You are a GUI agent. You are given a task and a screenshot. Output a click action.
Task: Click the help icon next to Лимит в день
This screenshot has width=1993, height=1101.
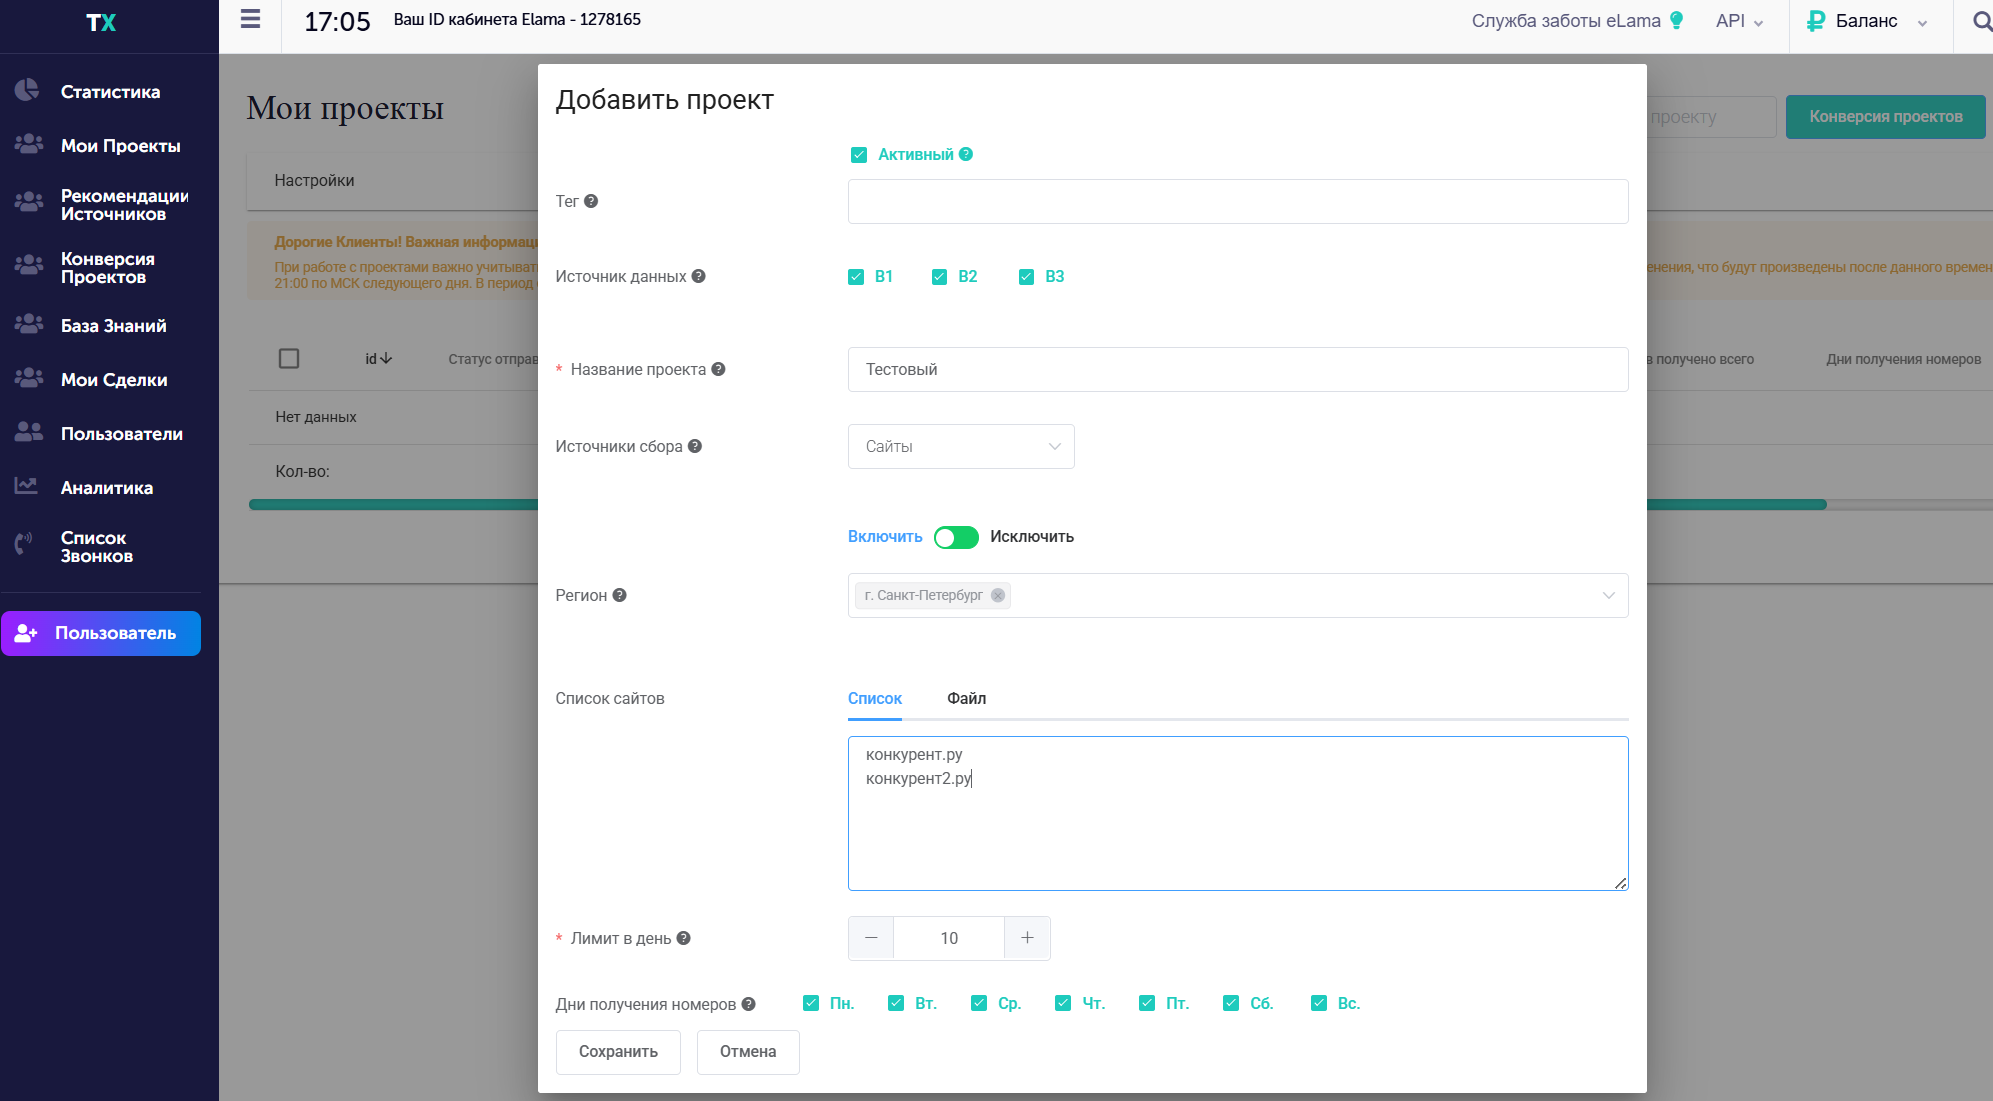[684, 938]
